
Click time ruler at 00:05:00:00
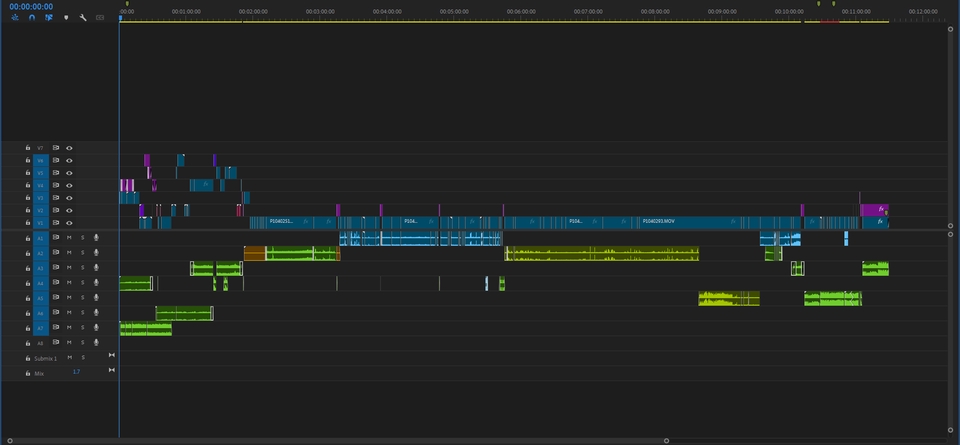(454, 12)
